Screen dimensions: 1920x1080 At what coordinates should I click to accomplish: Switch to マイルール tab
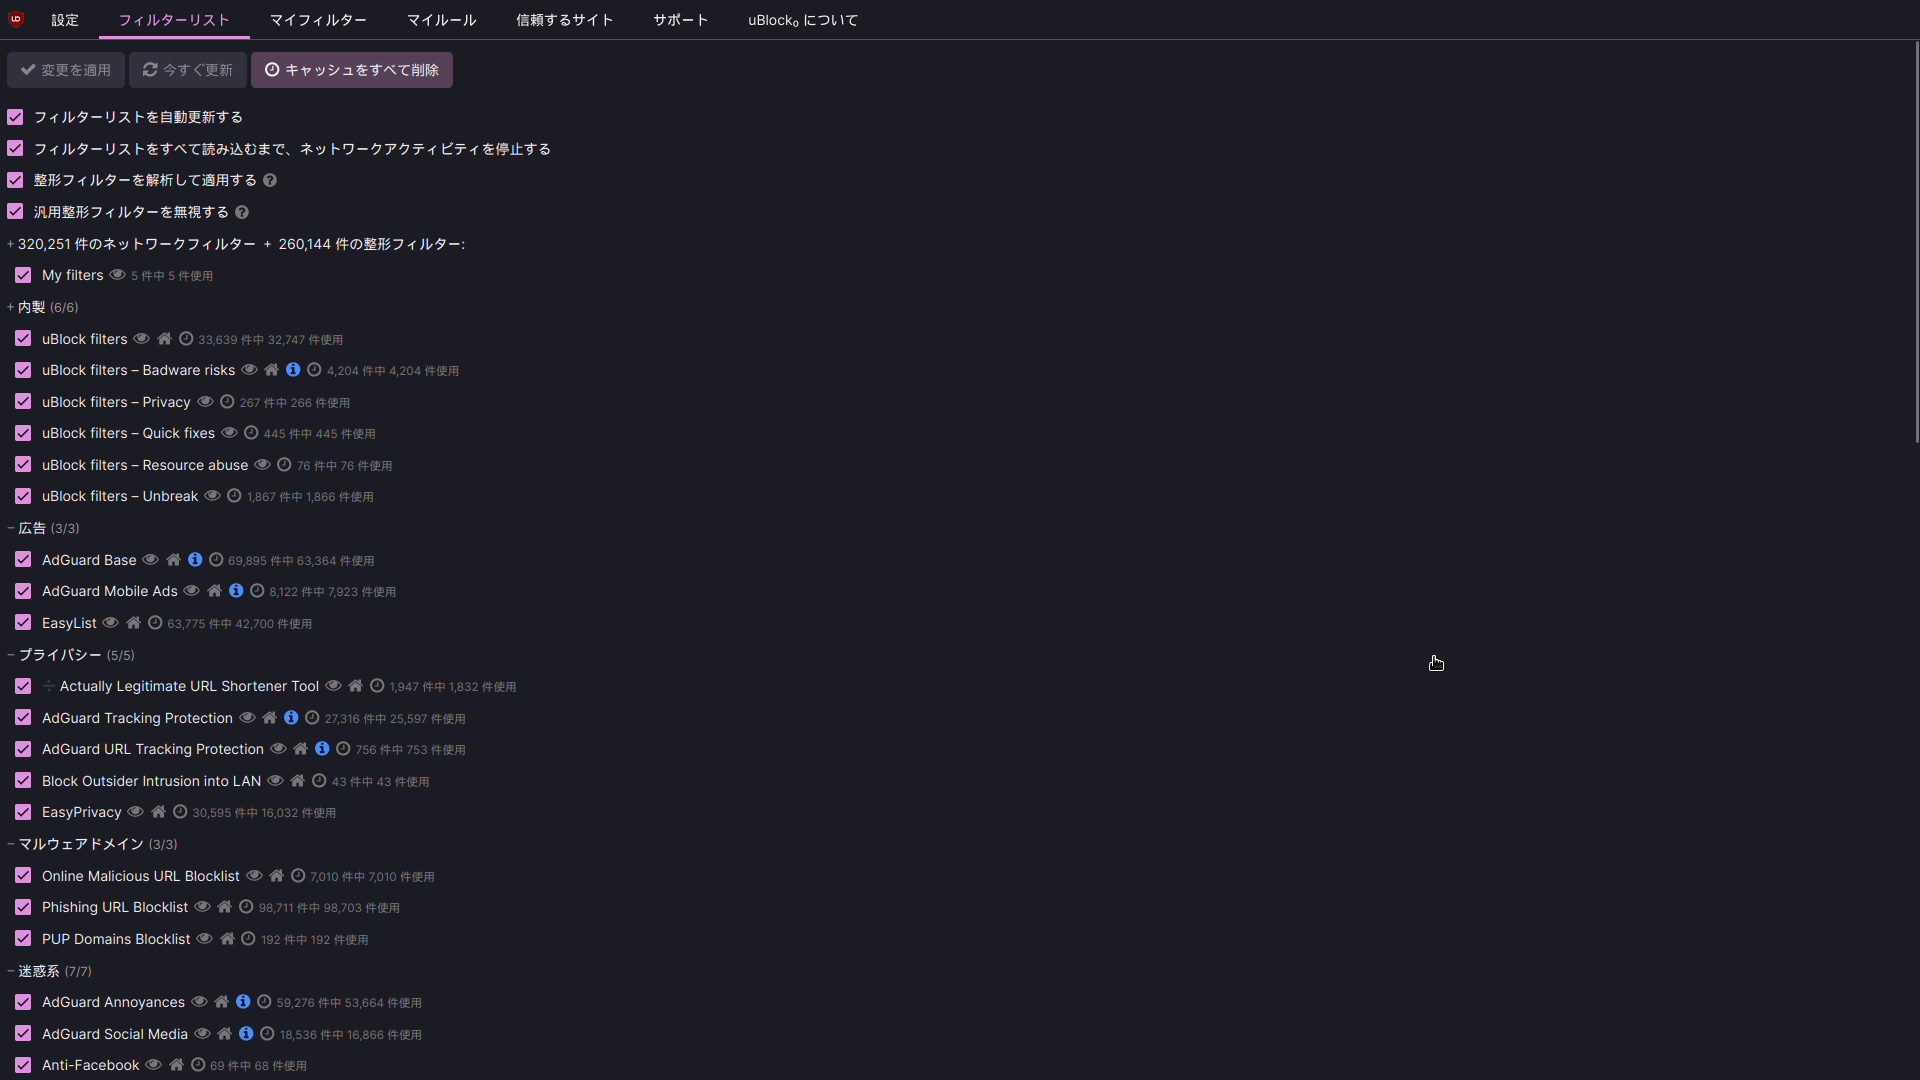(441, 20)
